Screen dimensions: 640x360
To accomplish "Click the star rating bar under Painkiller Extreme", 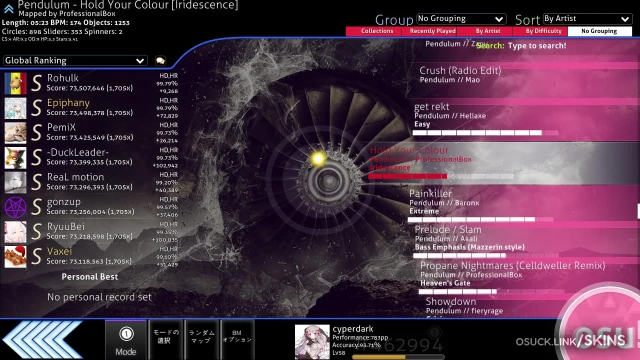I will click(480, 219).
